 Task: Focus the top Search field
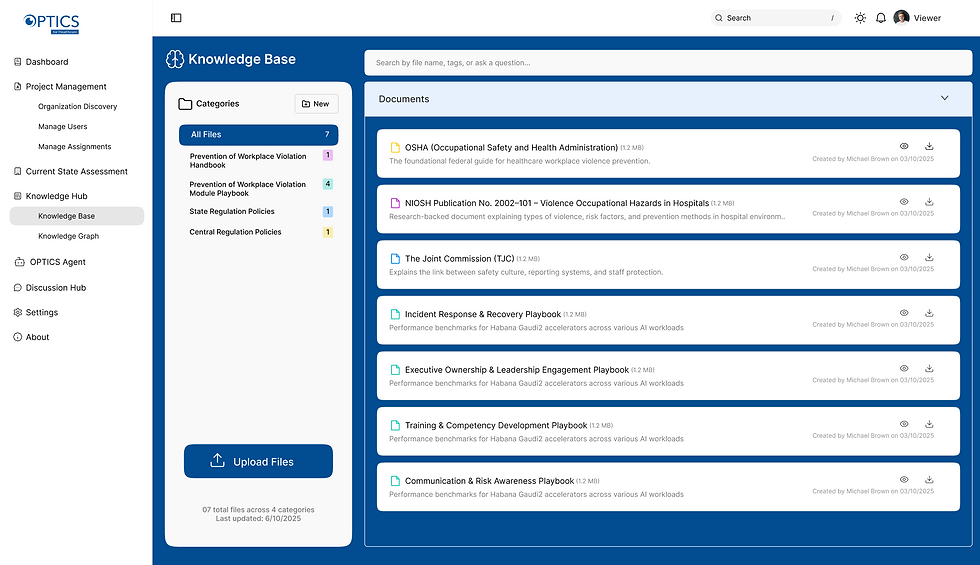coord(776,18)
